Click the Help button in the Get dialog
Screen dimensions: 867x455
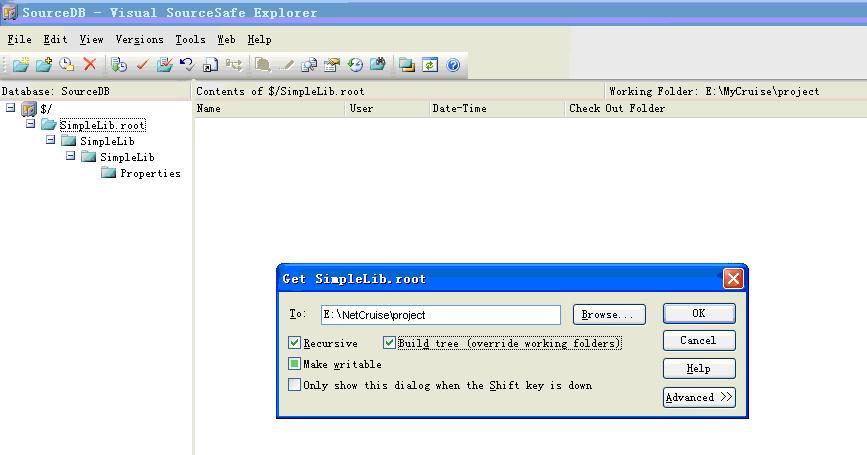pos(699,368)
